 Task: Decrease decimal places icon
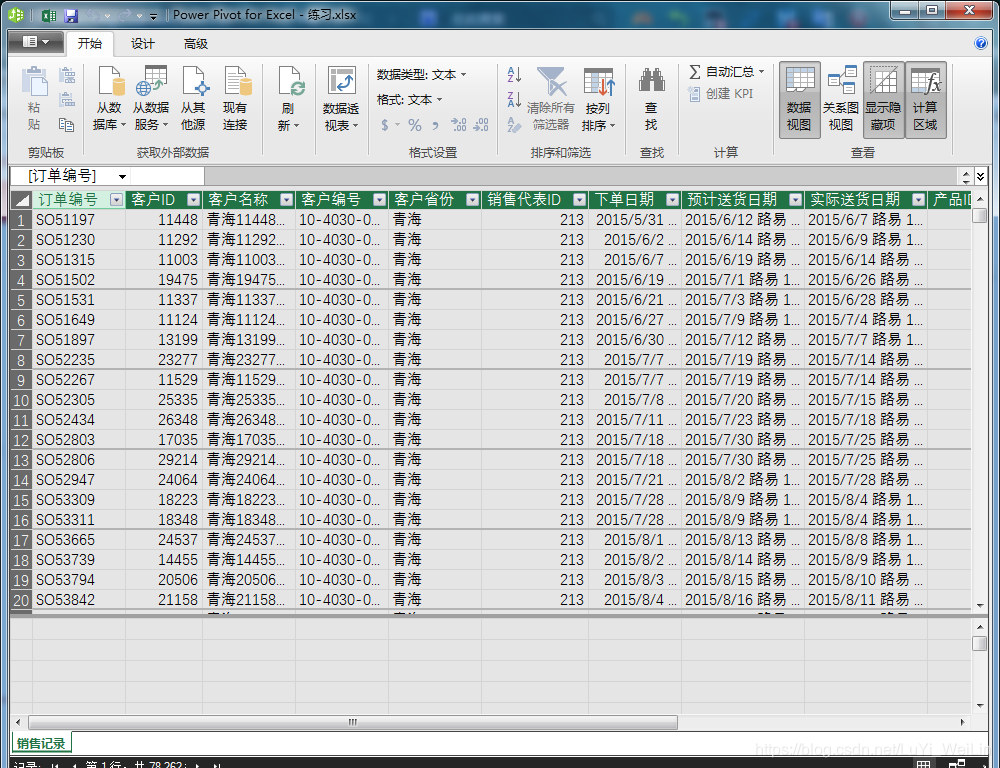(x=481, y=125)
